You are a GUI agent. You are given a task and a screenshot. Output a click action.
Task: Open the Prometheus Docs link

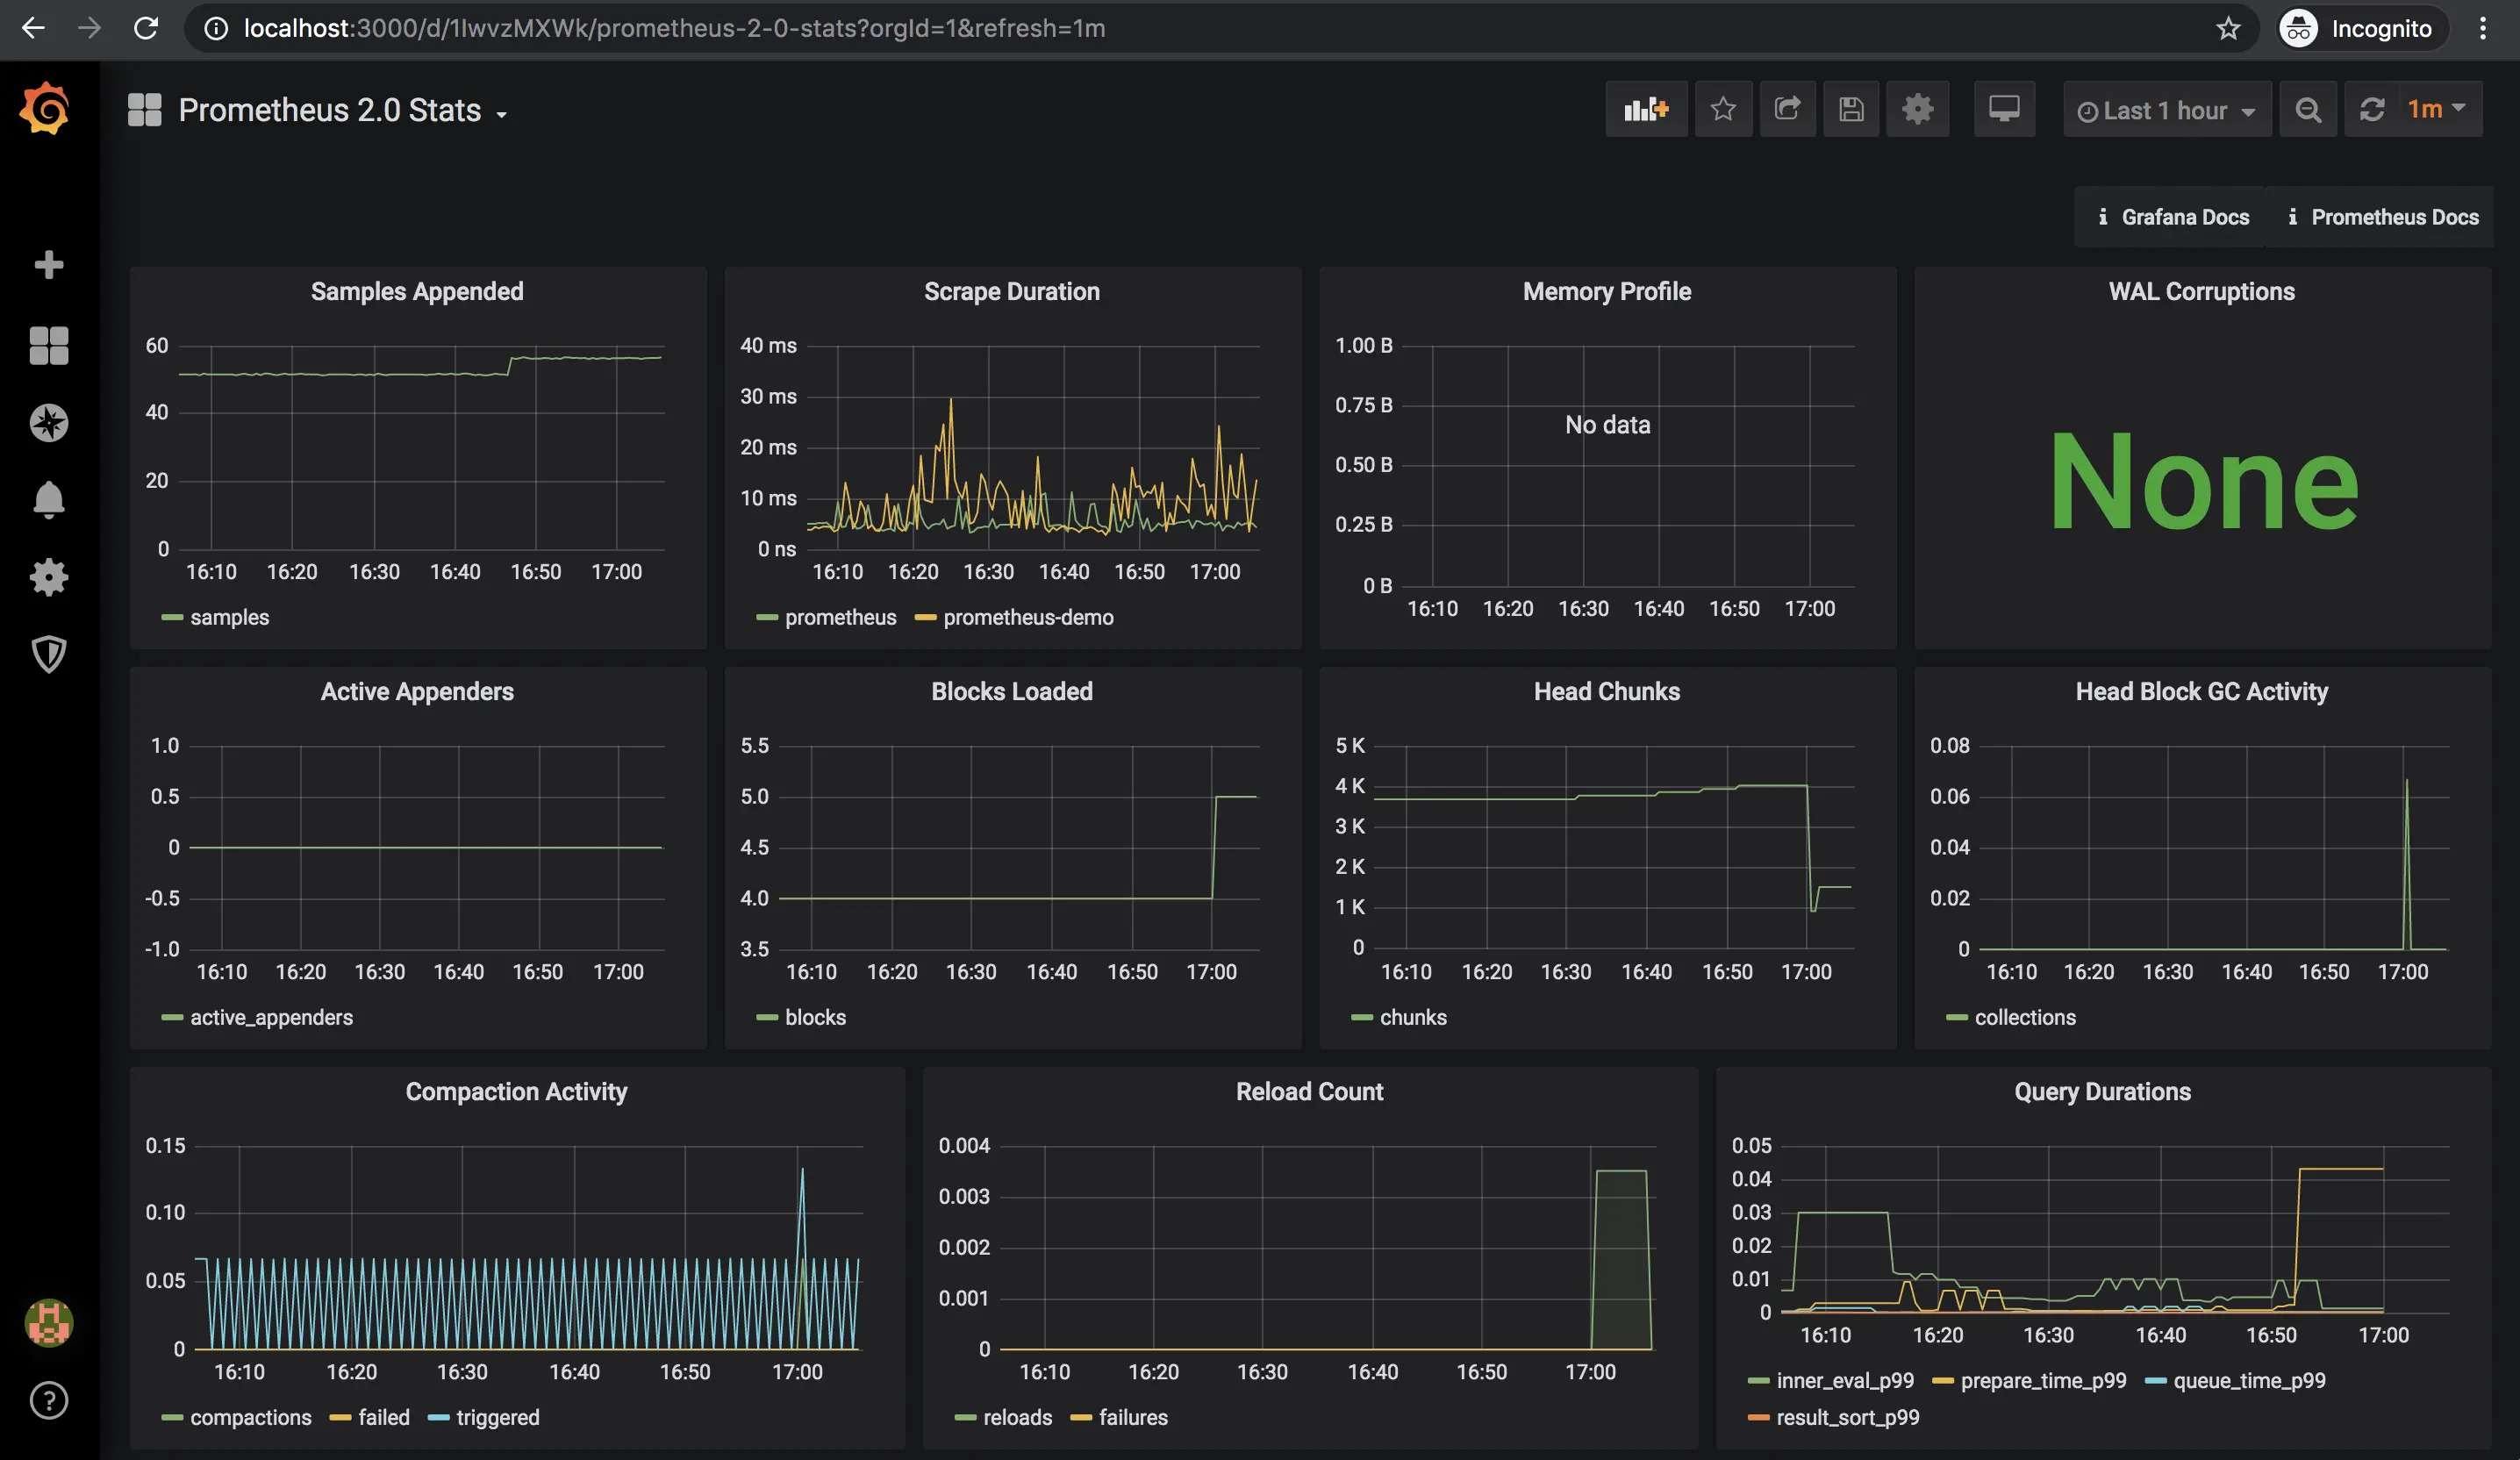click(x=2382, y=217)
